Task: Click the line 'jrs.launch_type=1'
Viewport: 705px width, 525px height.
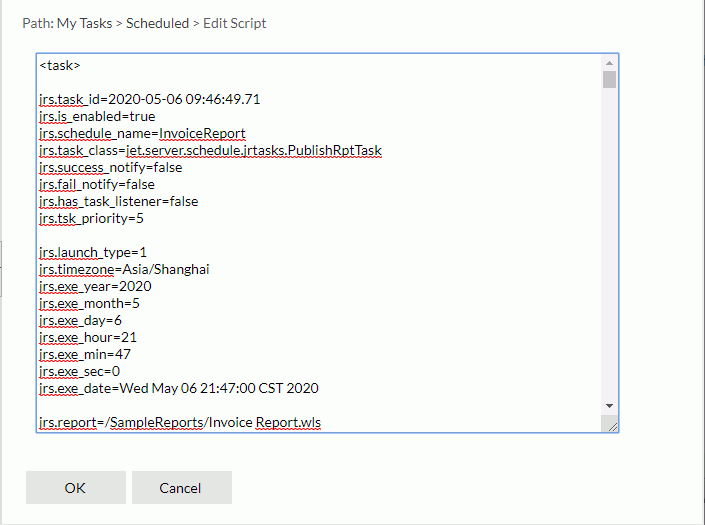Action: (x=93, y=253)
